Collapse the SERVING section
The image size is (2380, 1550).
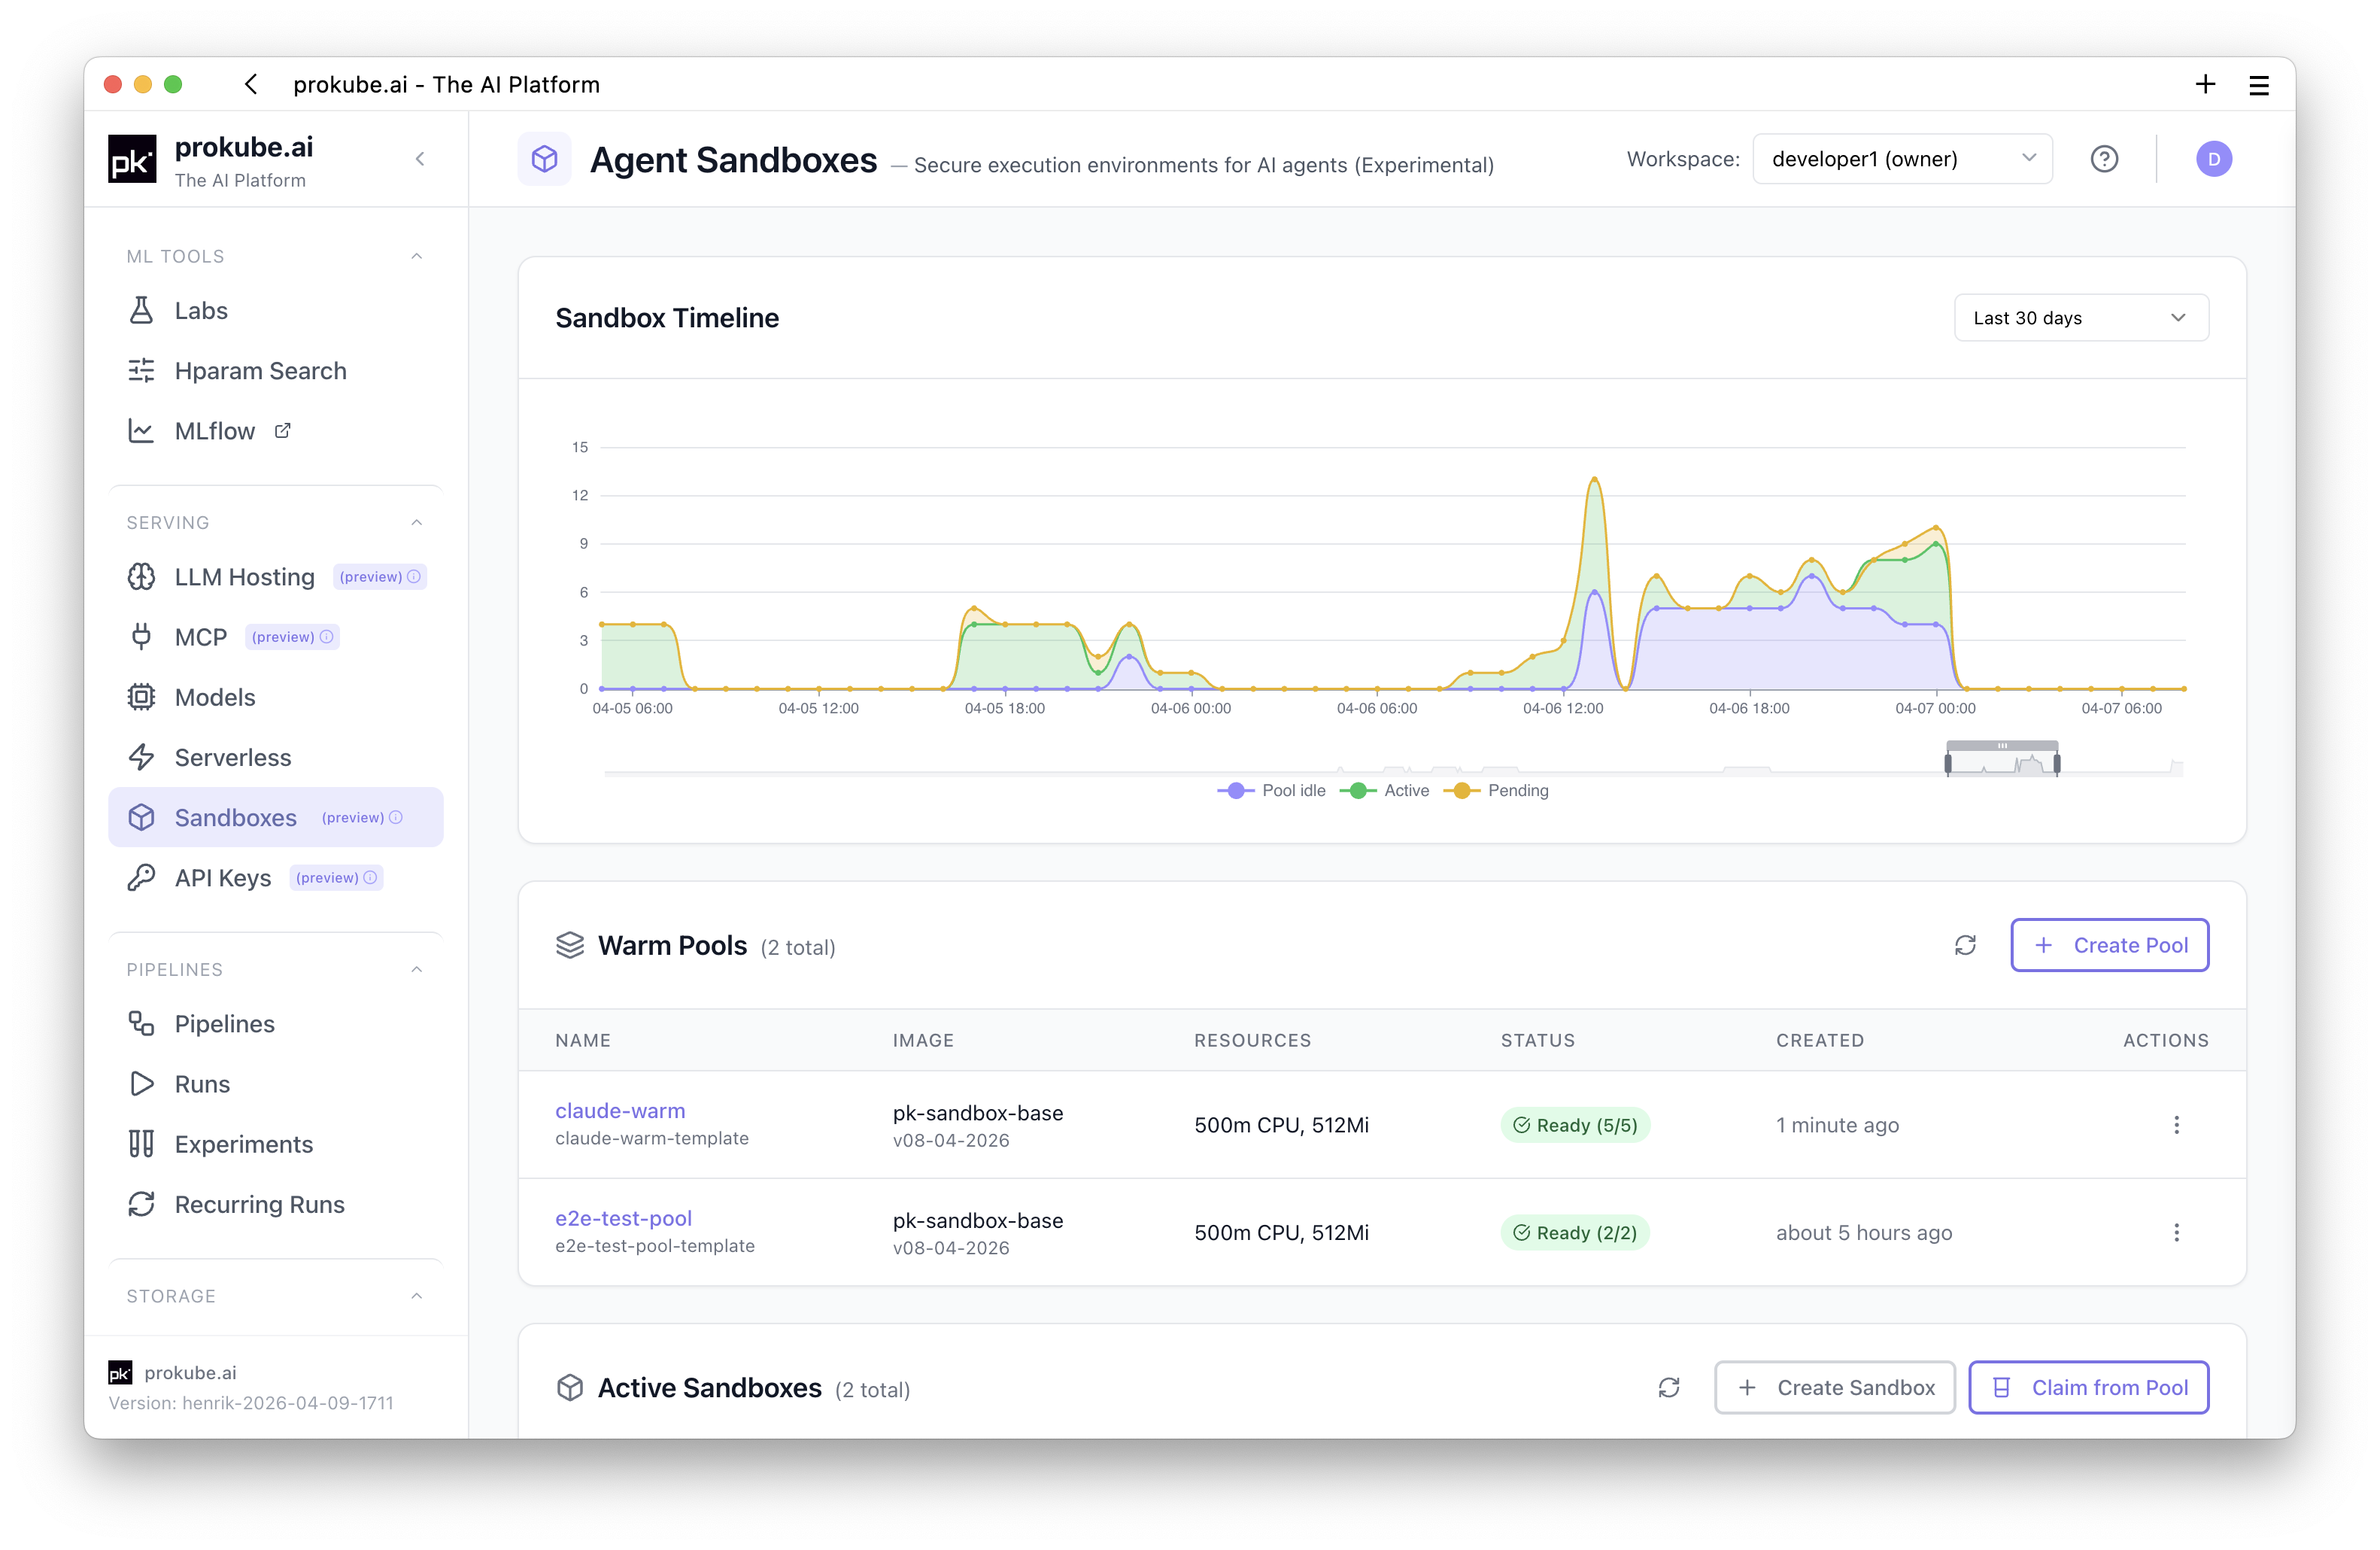[x=417, y=522]
